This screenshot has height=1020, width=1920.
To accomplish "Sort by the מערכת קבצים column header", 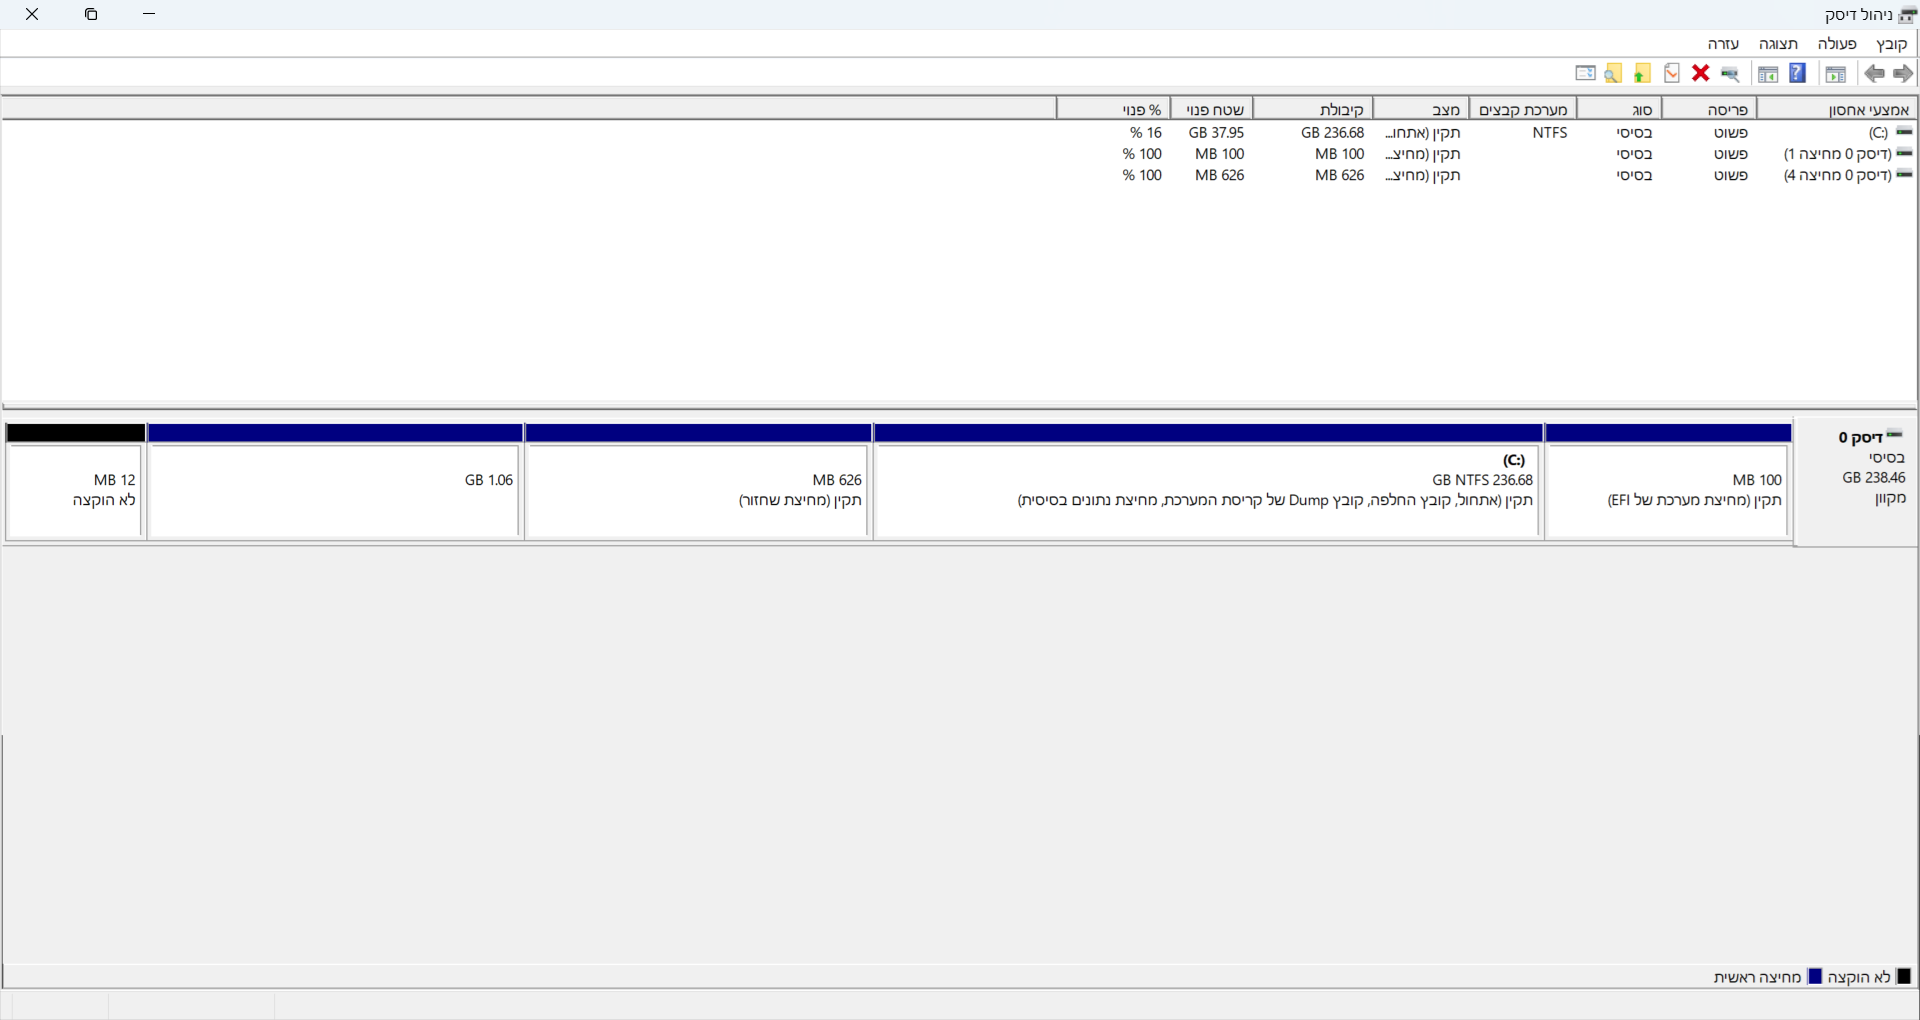I will (x=1523, y=109).
